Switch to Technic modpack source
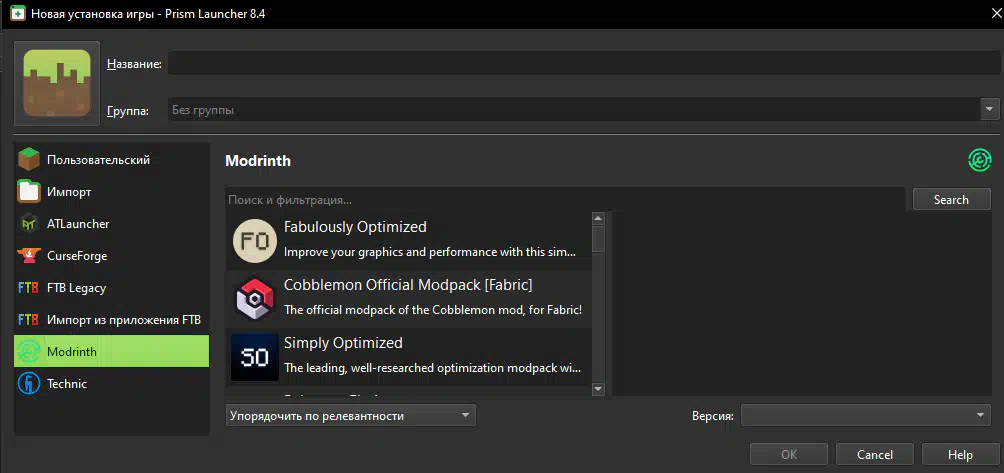Screen dimensions: 1004x473 [111, 383]
